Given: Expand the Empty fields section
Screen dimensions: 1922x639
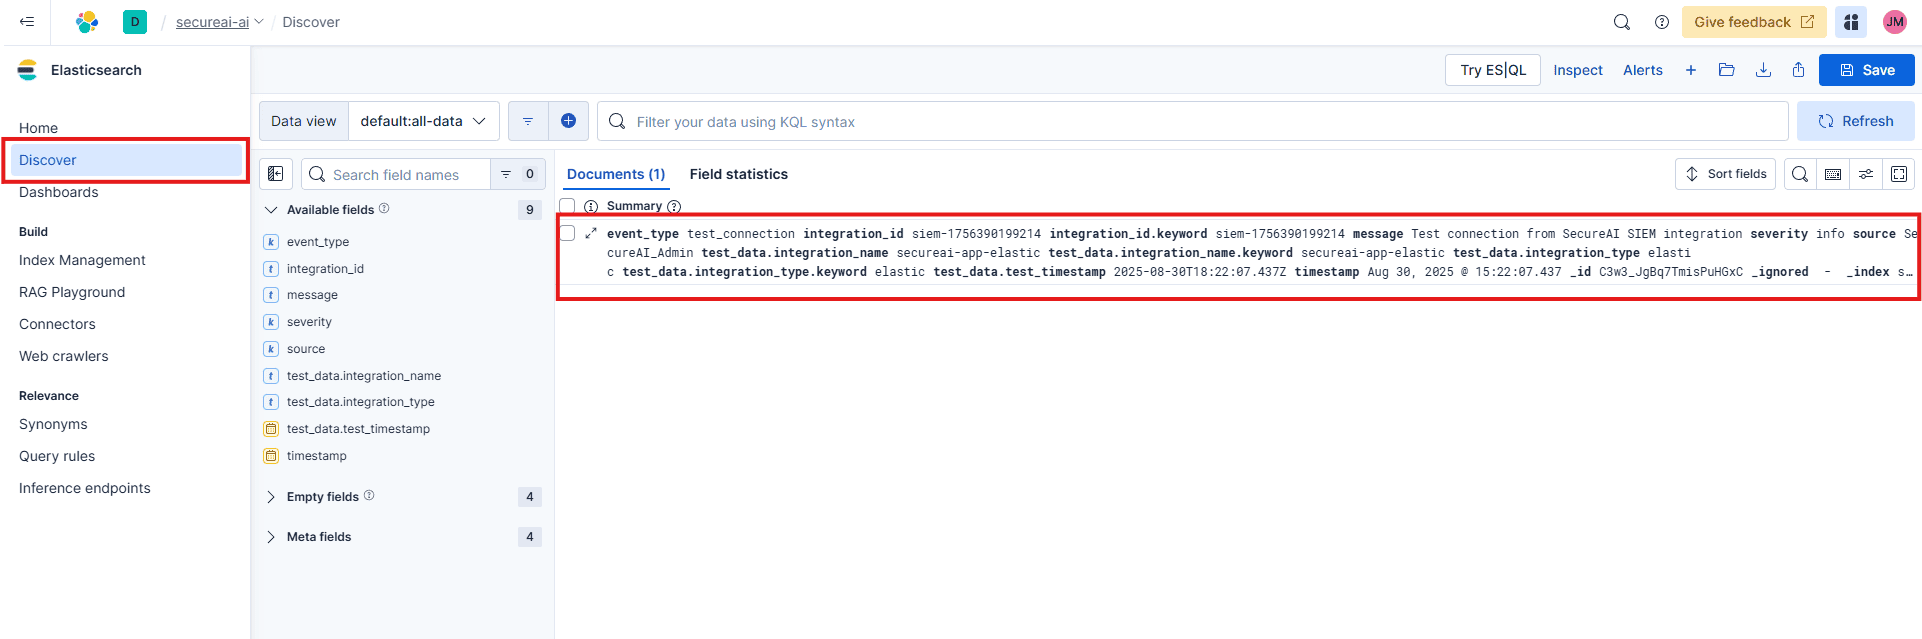Looking at the screenshot, I should pyautogui.click(x=271, y=497).
